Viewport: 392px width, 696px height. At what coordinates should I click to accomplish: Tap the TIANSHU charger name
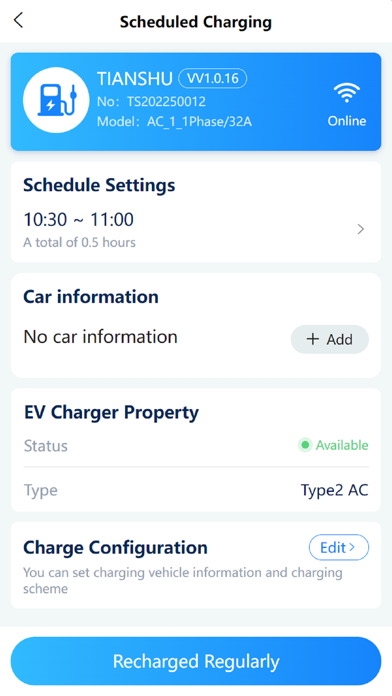coord(135,79)
